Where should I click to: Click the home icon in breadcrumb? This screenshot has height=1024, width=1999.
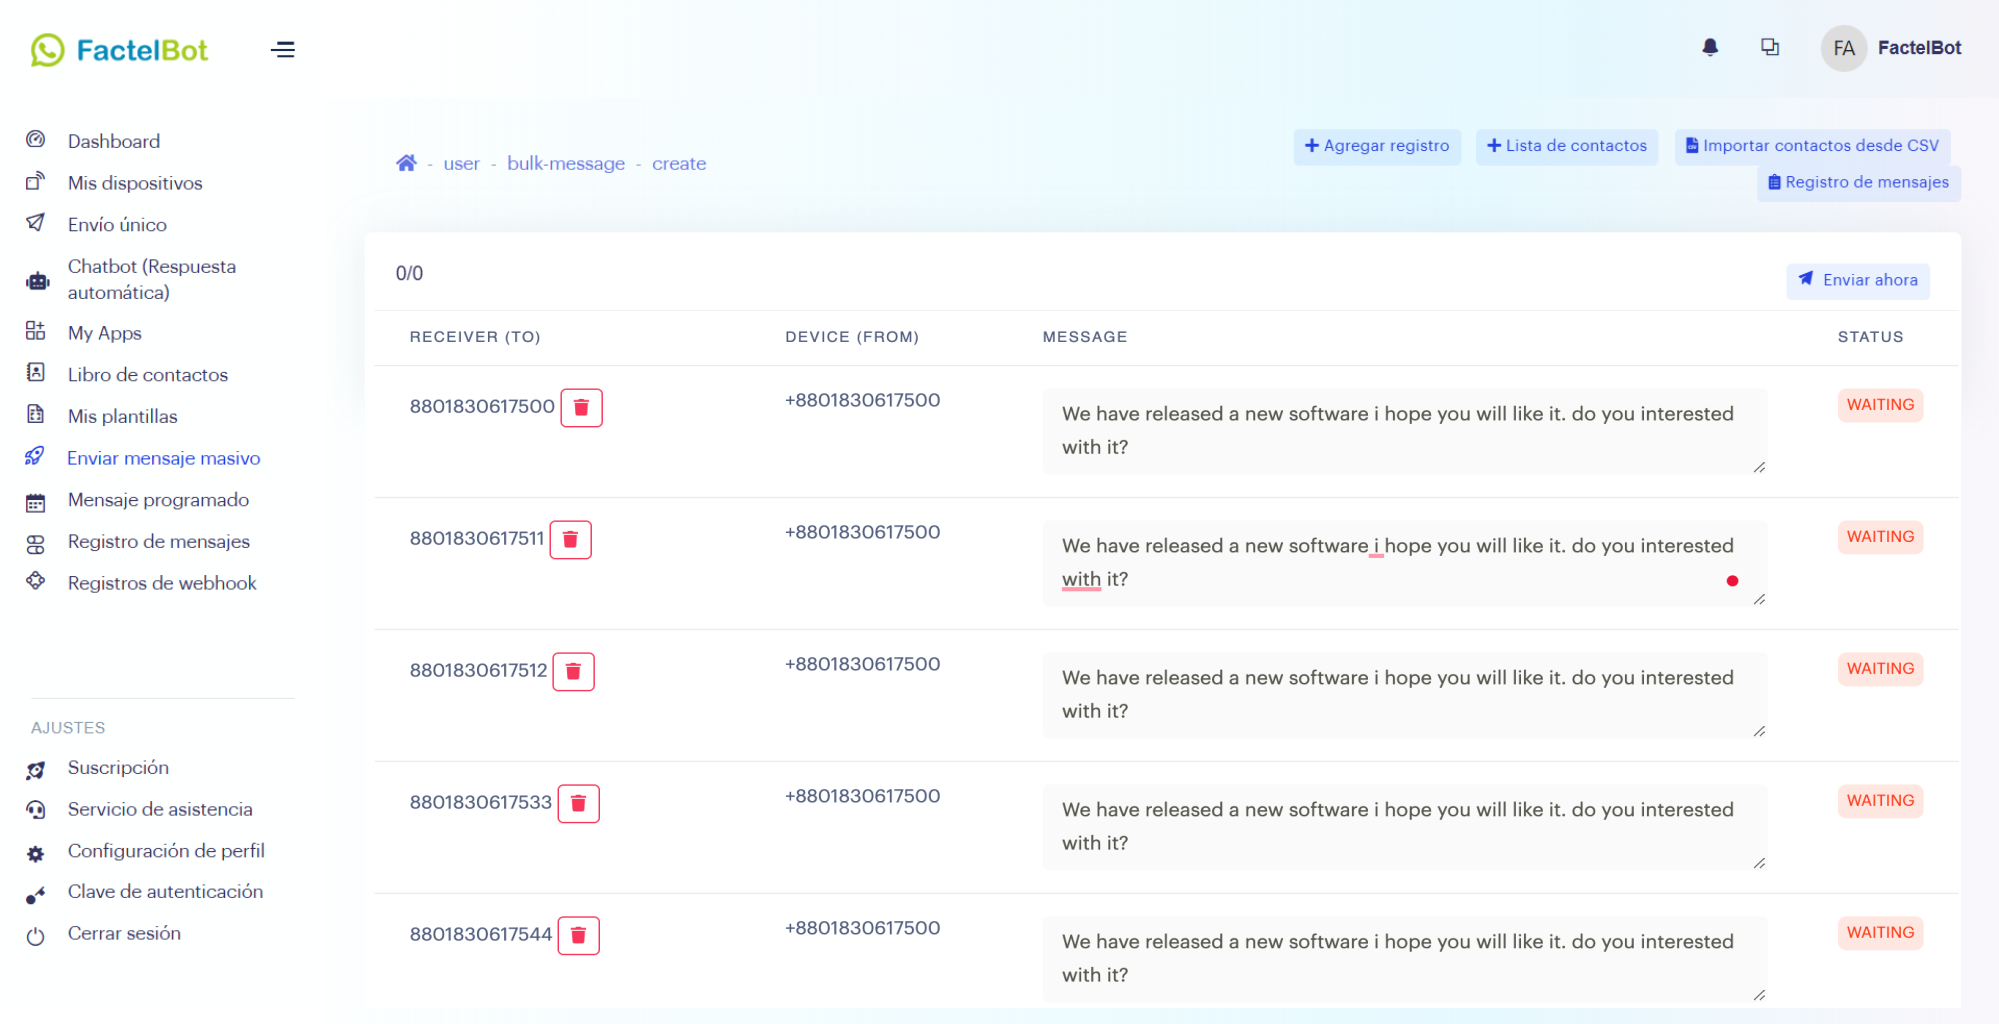pyautogui.click(x=406, y=163)
